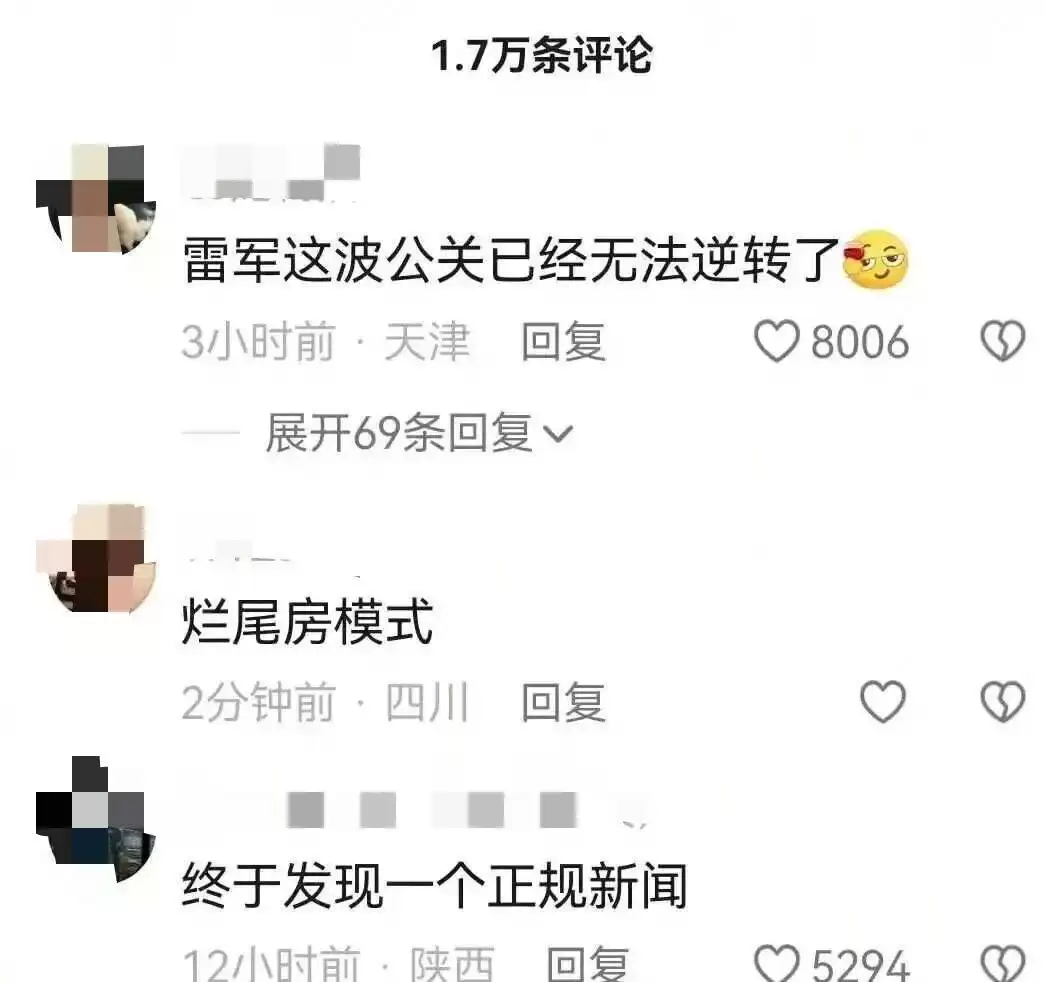Image resolution: width=1045 pixels, height=982 pixels.
Task: Tap the 1.7万条评论 header title
Action: [541, 55]
